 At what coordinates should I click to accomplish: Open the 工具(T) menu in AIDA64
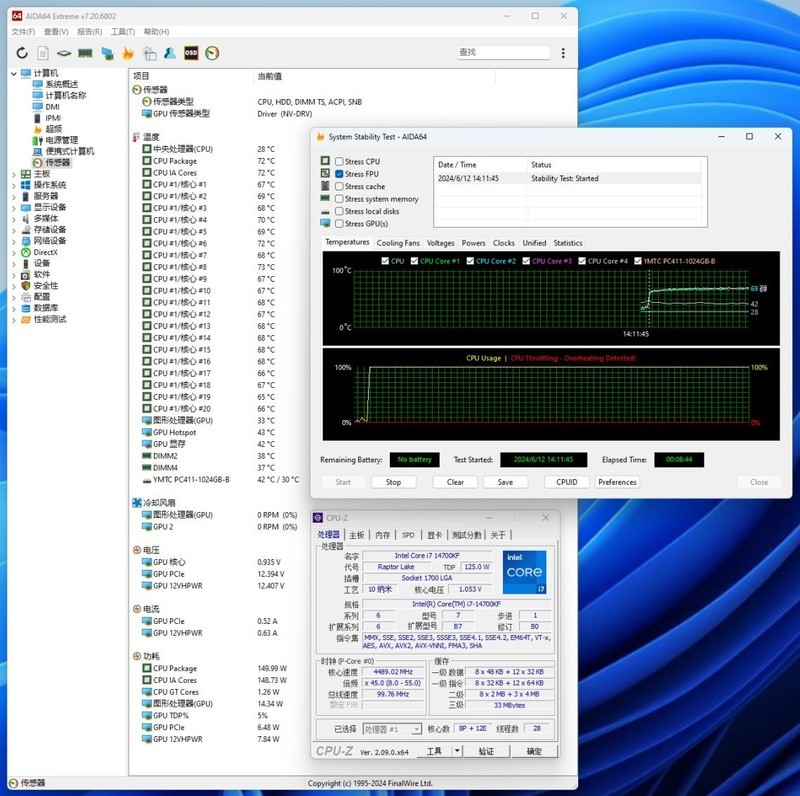click(x=122, y=32)
